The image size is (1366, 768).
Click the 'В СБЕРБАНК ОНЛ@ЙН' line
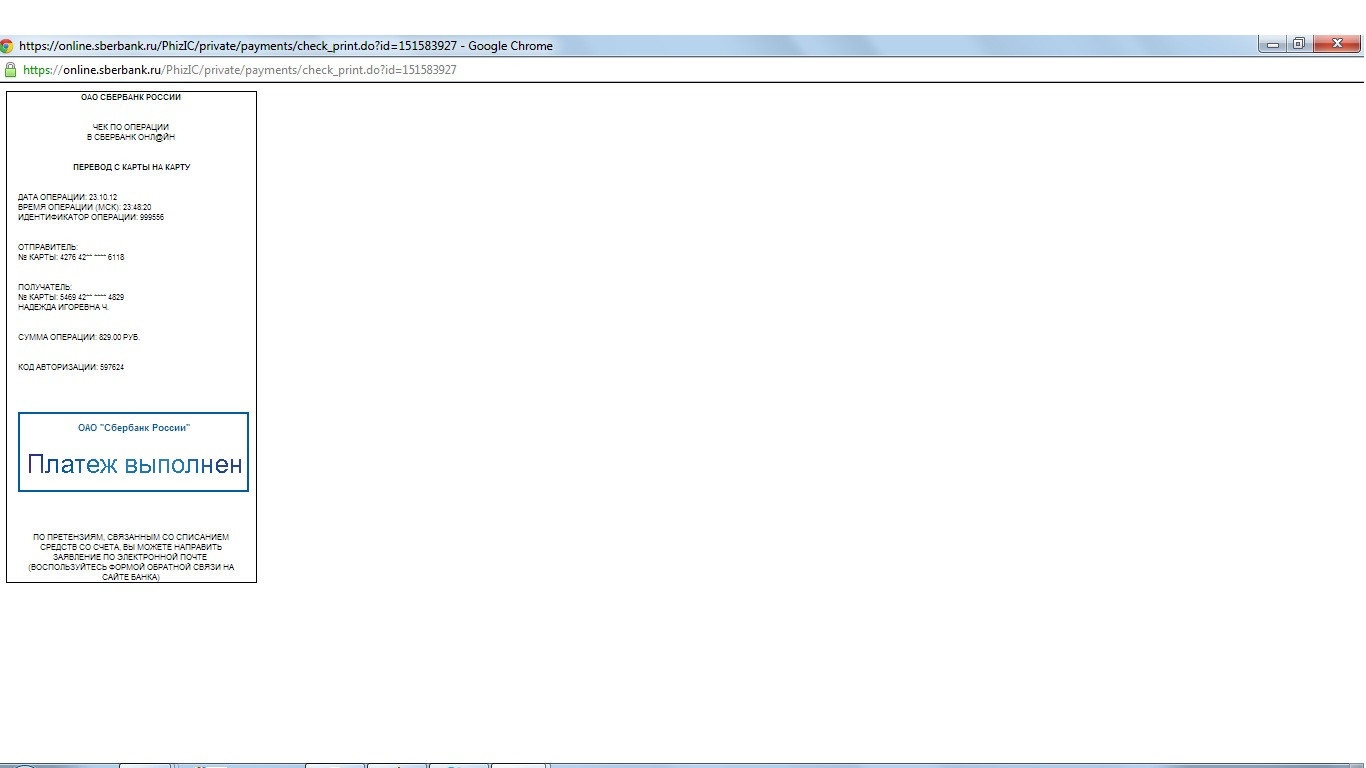131,138
